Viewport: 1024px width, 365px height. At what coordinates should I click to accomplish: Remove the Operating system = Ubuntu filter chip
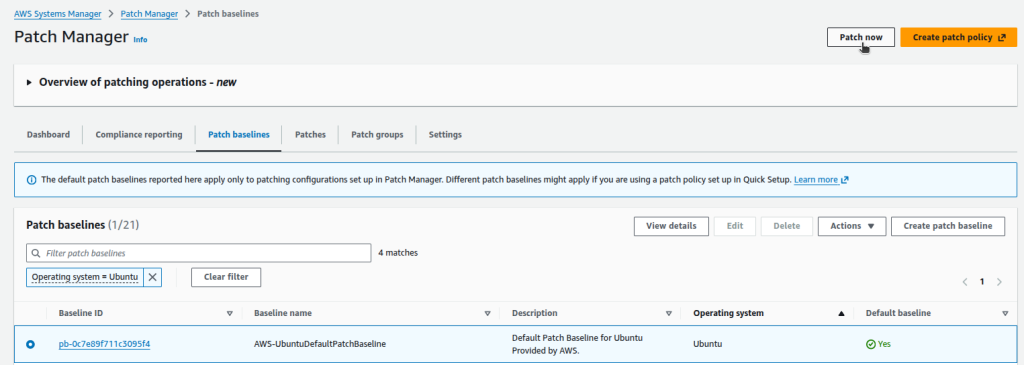pyautogui.click(x=152, y=278)
